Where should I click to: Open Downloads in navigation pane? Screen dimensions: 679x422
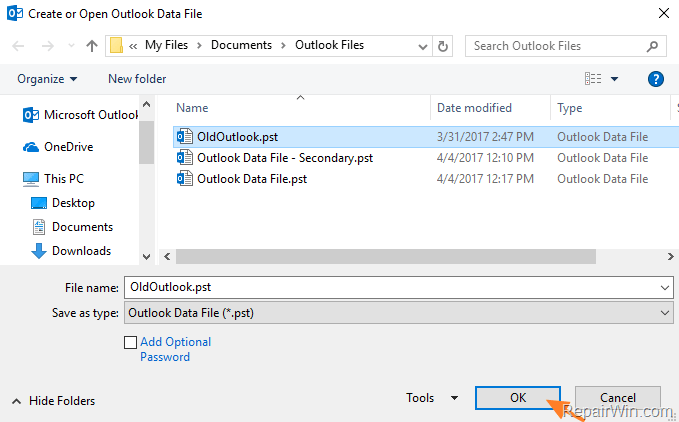click(71, 251)
